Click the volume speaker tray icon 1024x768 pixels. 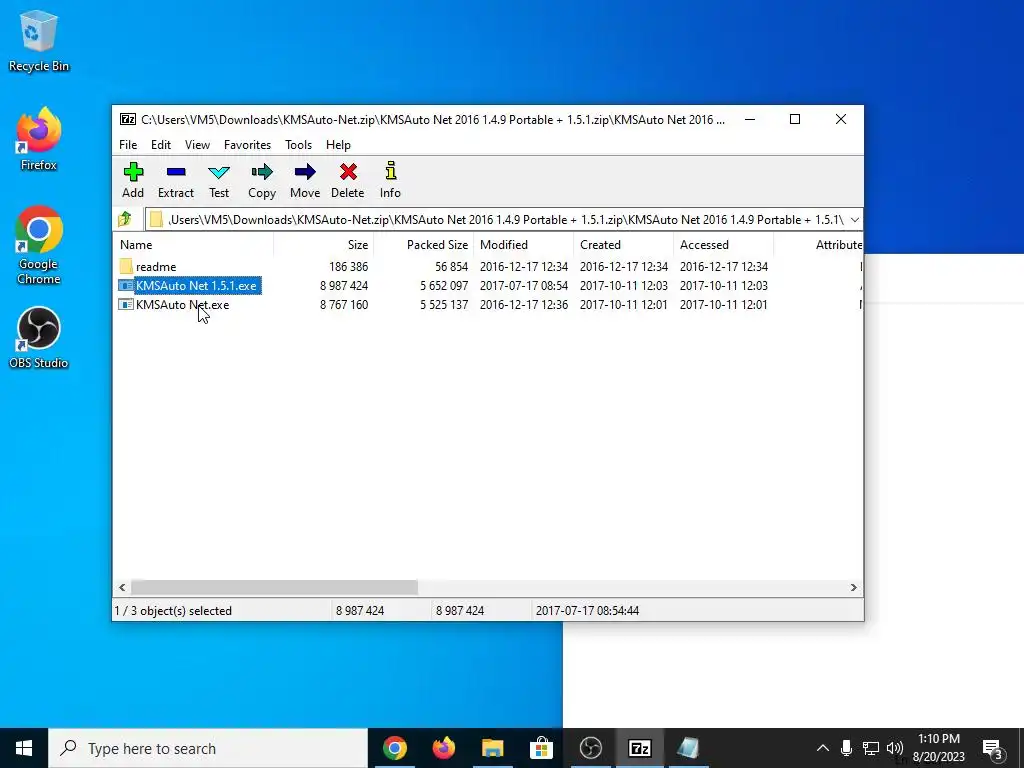click(x=895, y=748)
